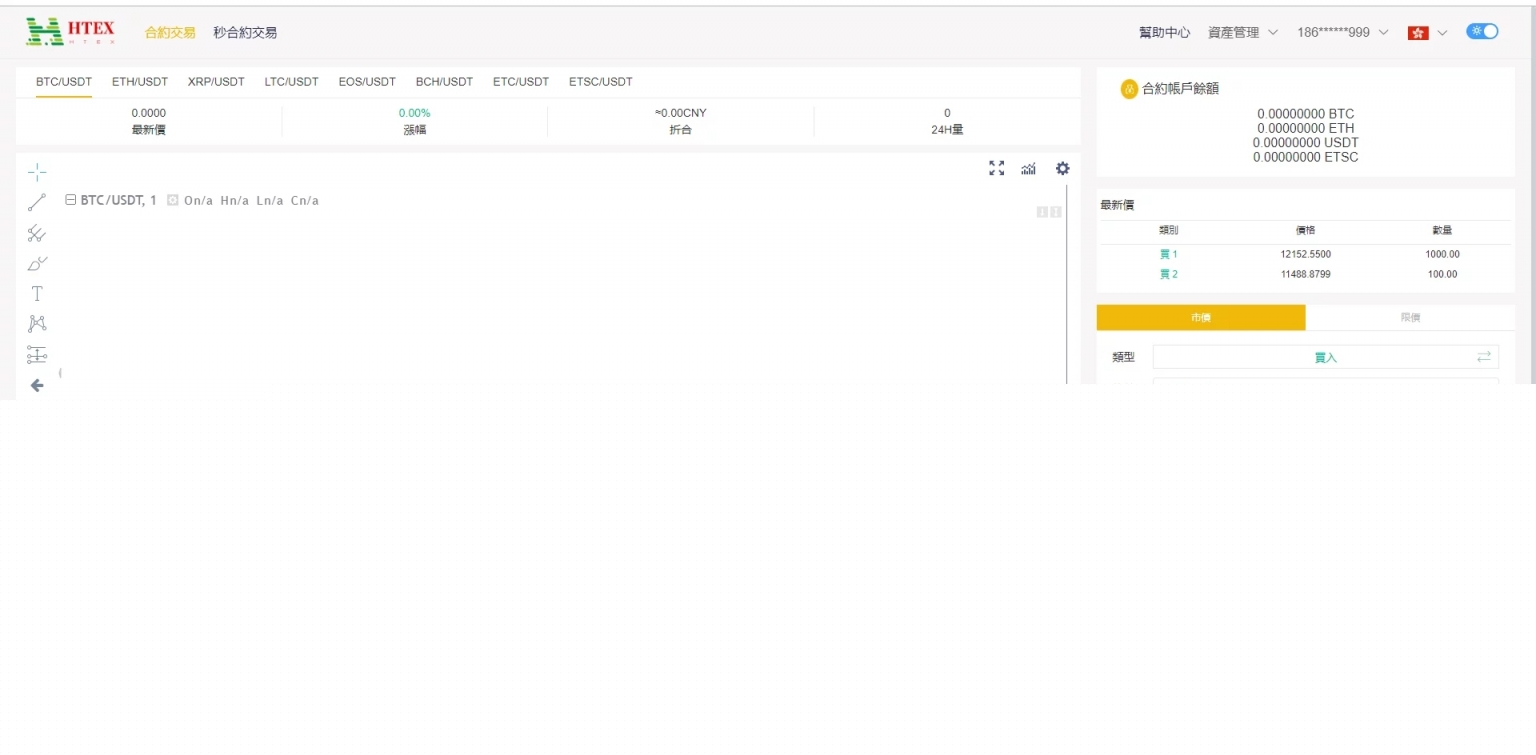Go to 秒合約交易 page
This screenshot has height=755, width=1536.
tap(245, 32)
